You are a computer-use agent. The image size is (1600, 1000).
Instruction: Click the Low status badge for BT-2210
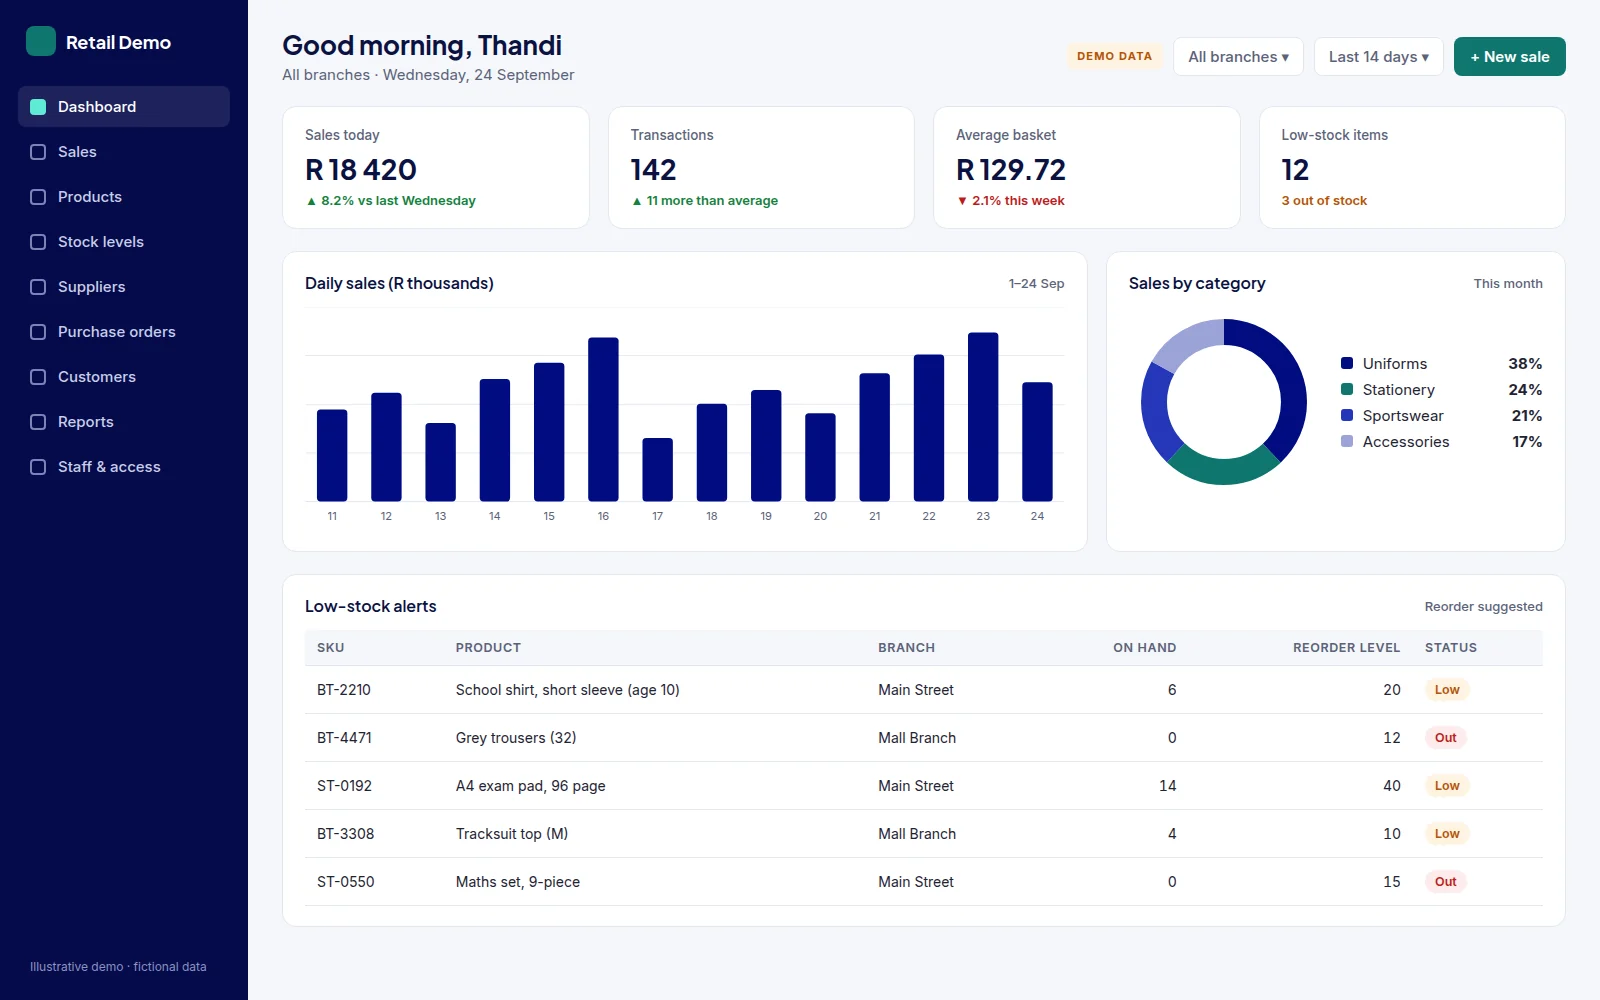coord(1447,690)
